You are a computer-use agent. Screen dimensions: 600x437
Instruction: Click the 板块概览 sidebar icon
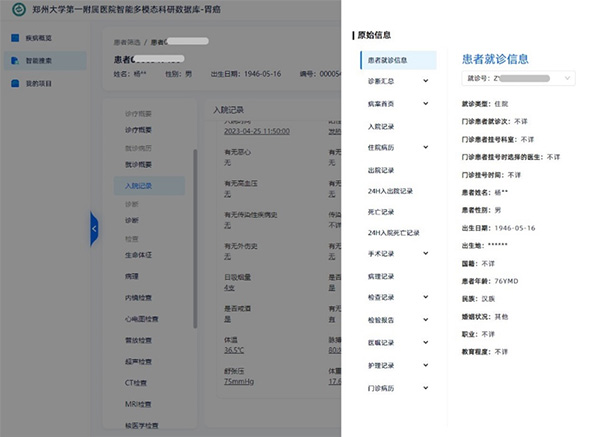[15, 39]
